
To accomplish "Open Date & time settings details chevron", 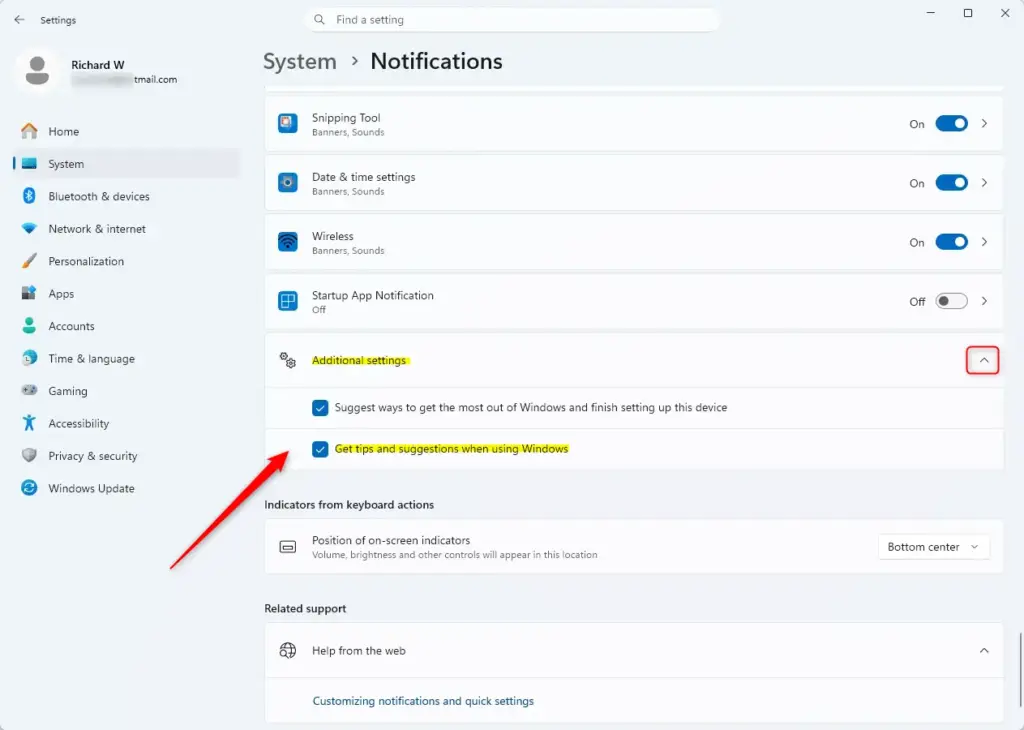I will point(984,183).
